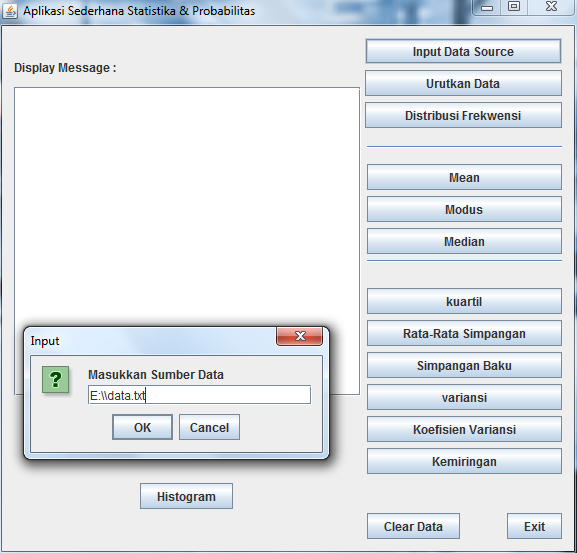Minimize the main application window

[x=487, y=7]
